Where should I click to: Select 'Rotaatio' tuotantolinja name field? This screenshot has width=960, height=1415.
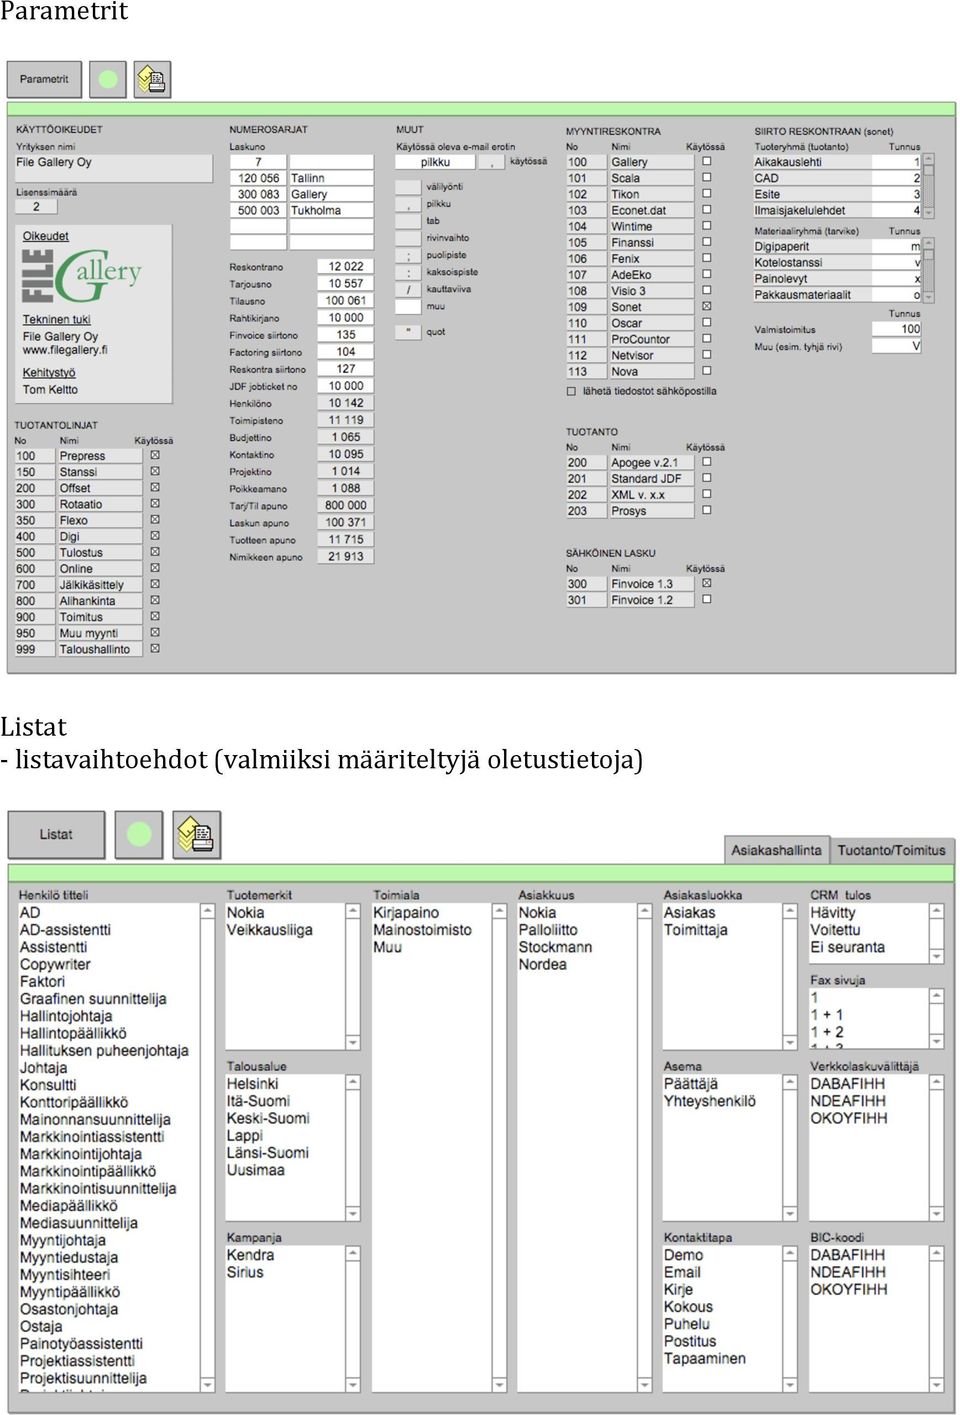pyautogui.click(x=99, y=504)
